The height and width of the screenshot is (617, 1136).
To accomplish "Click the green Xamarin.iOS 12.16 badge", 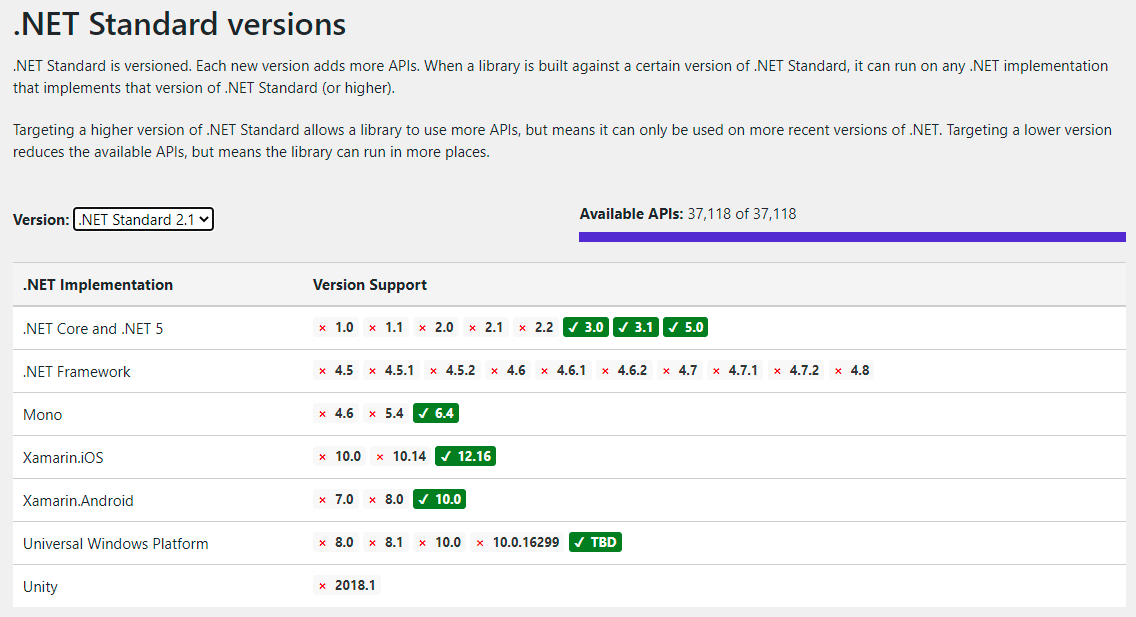I will pos(465,456).
